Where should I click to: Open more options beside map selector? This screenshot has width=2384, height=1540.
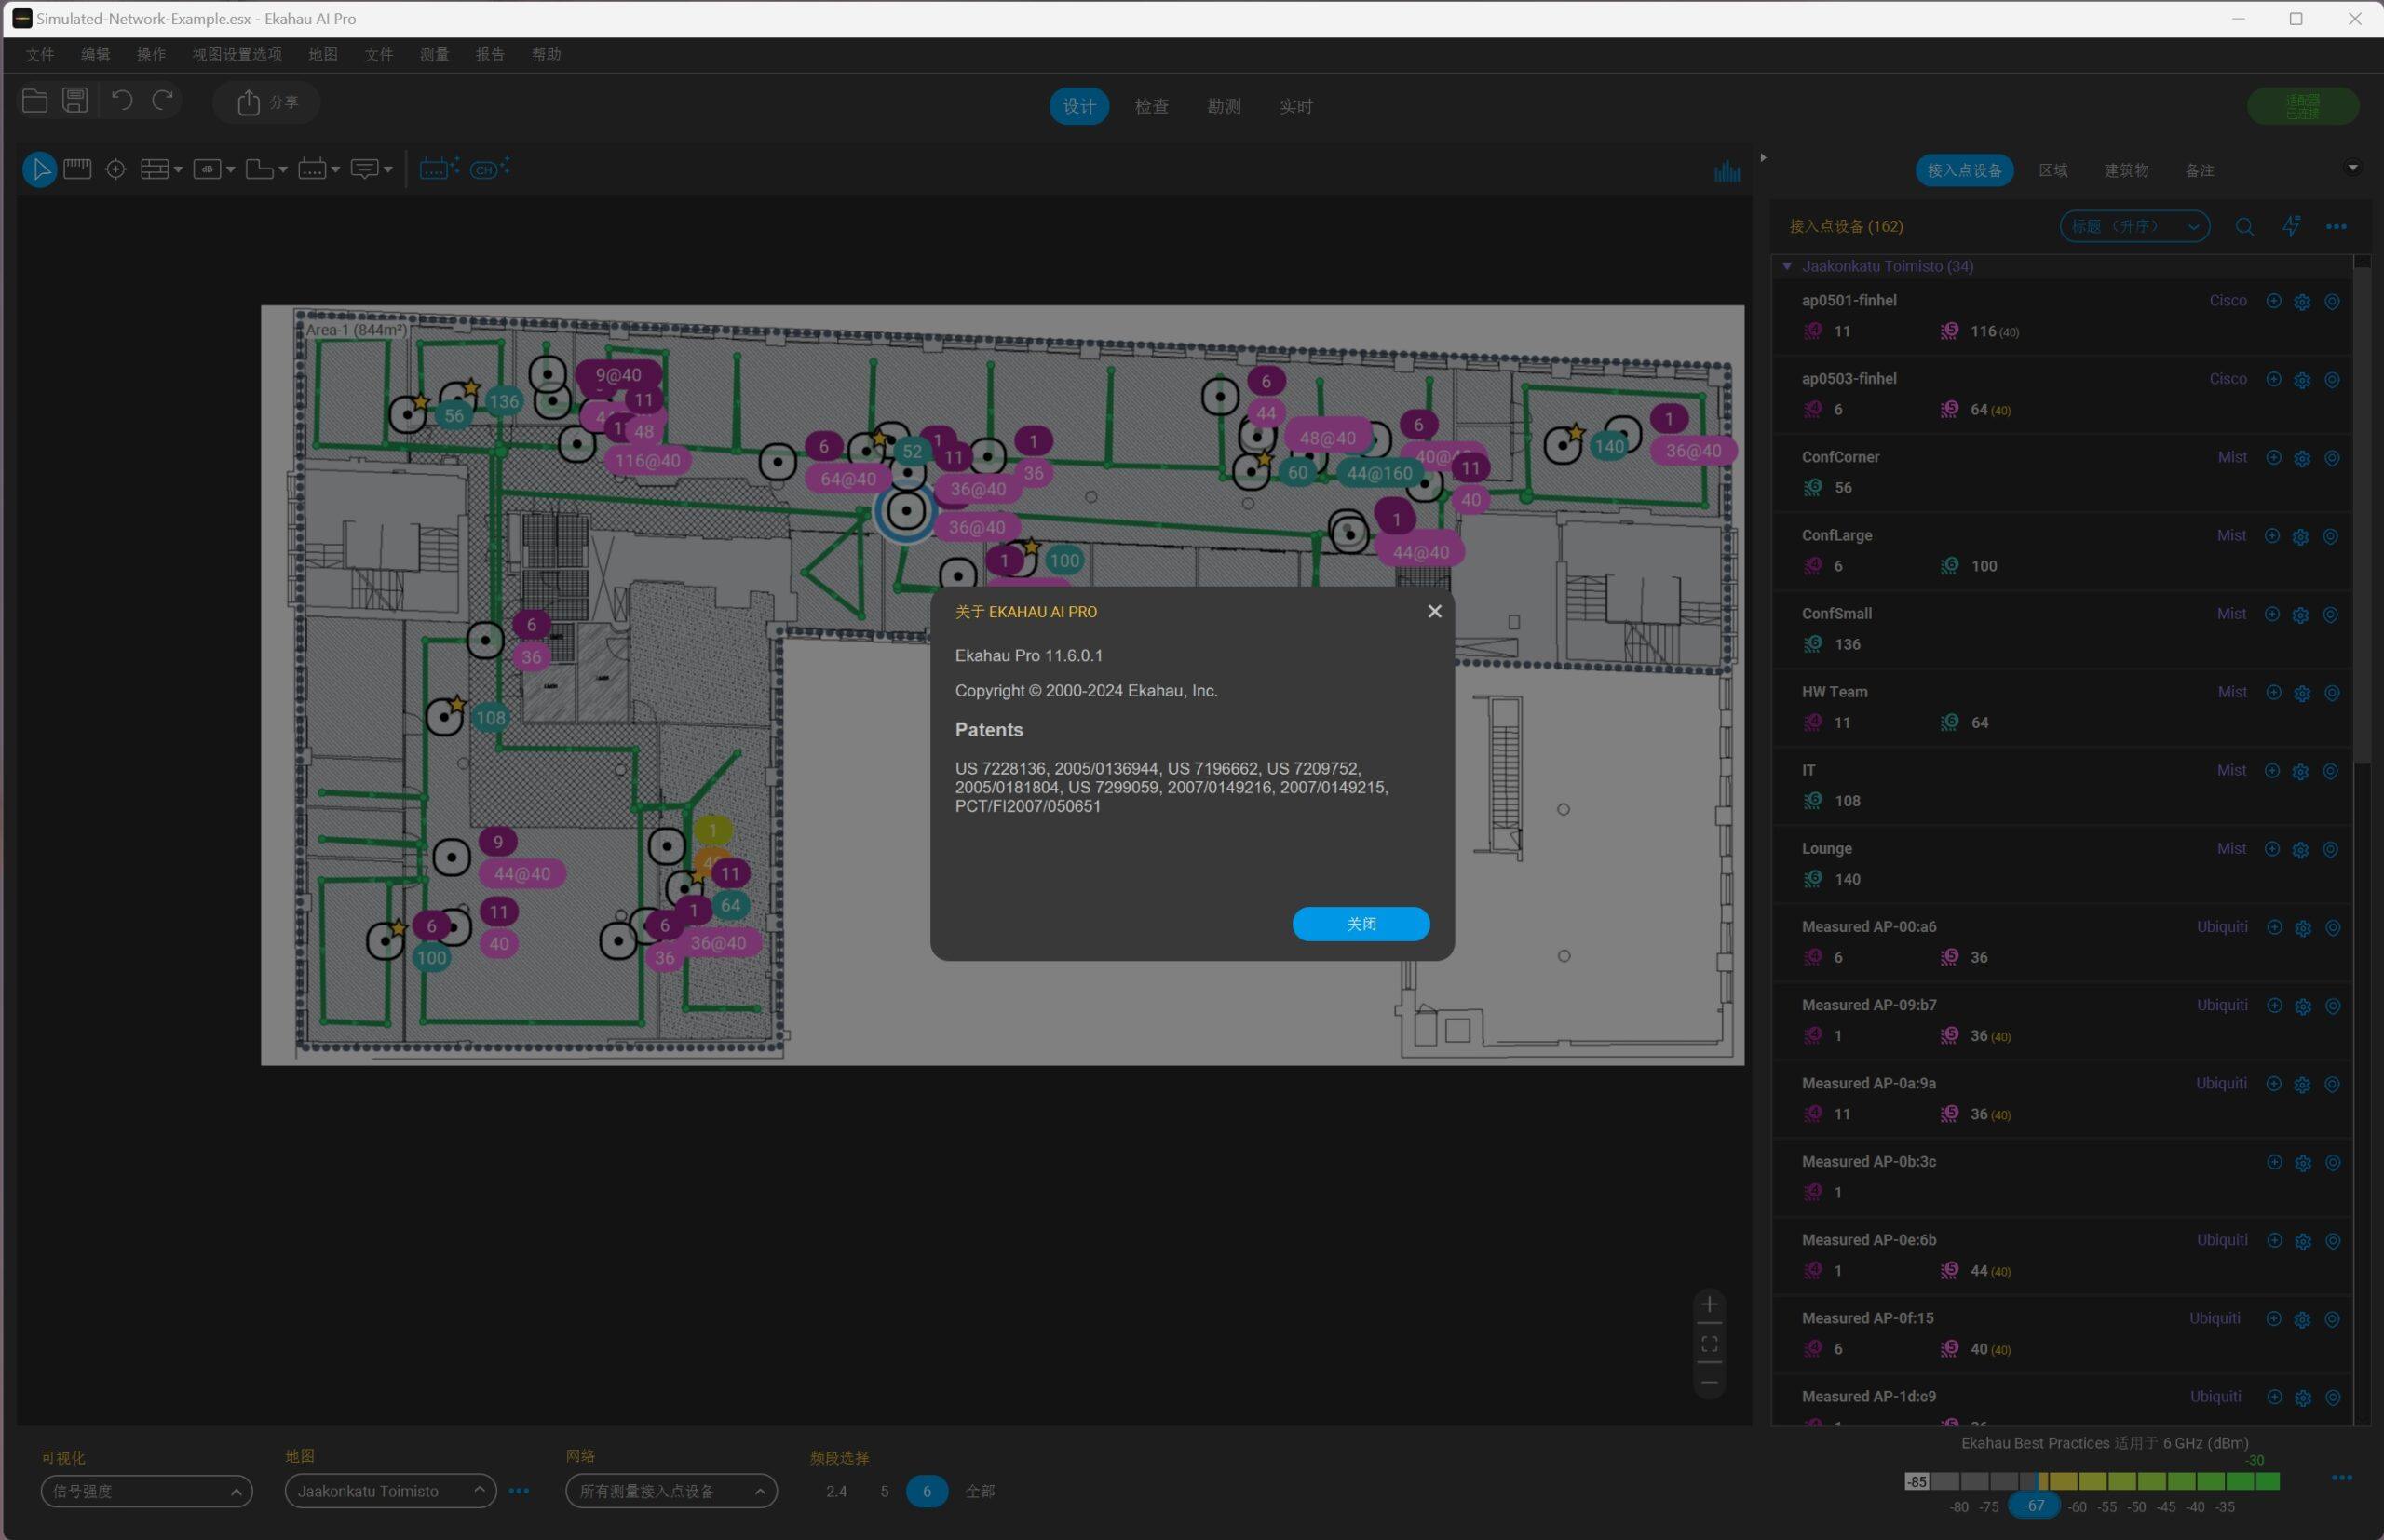coord(518,1491)
